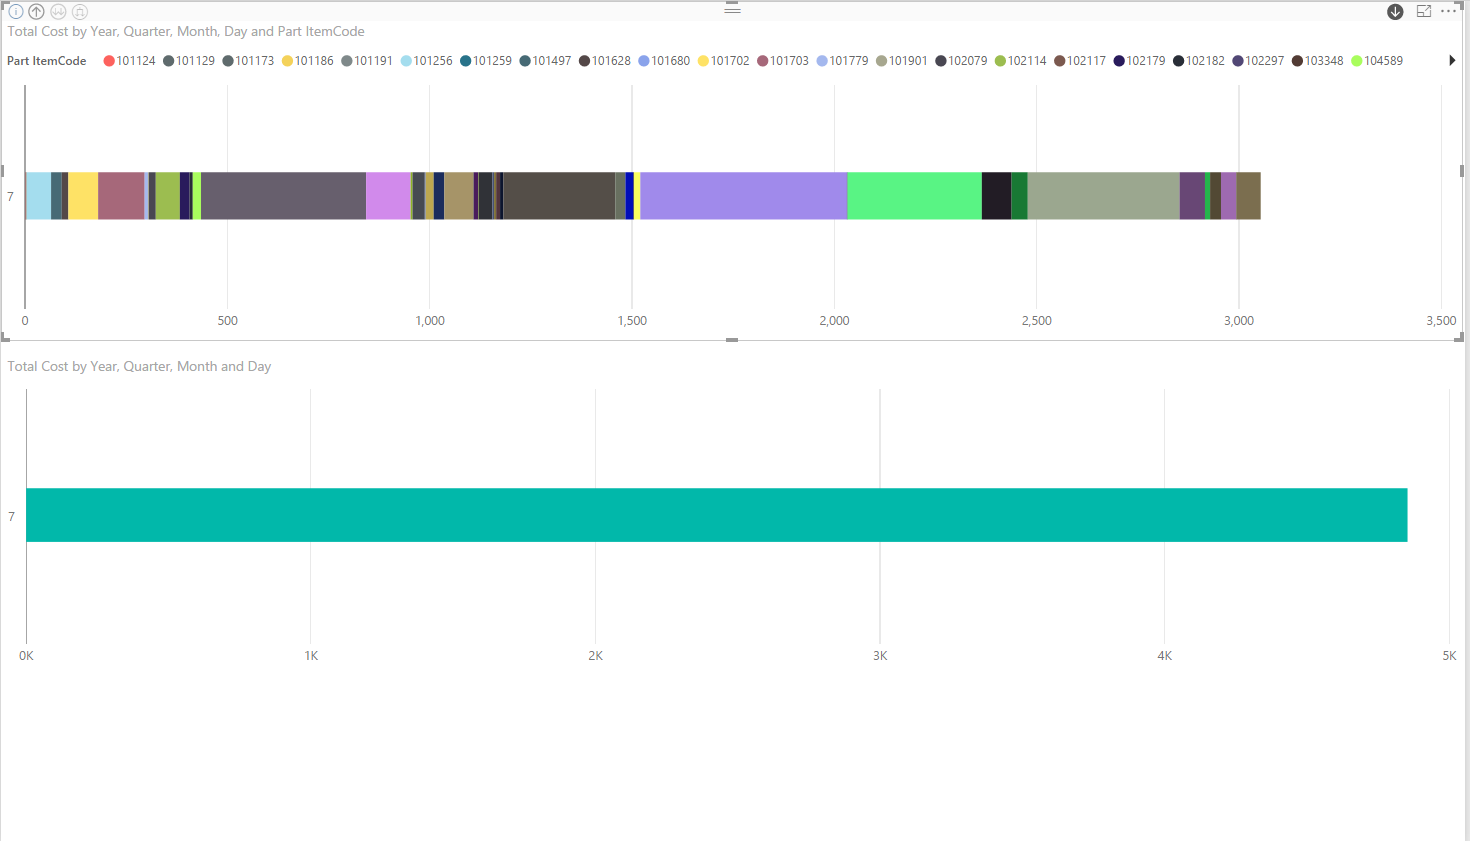
Task: Choose legend entry 101256
Action: (427, 61)
